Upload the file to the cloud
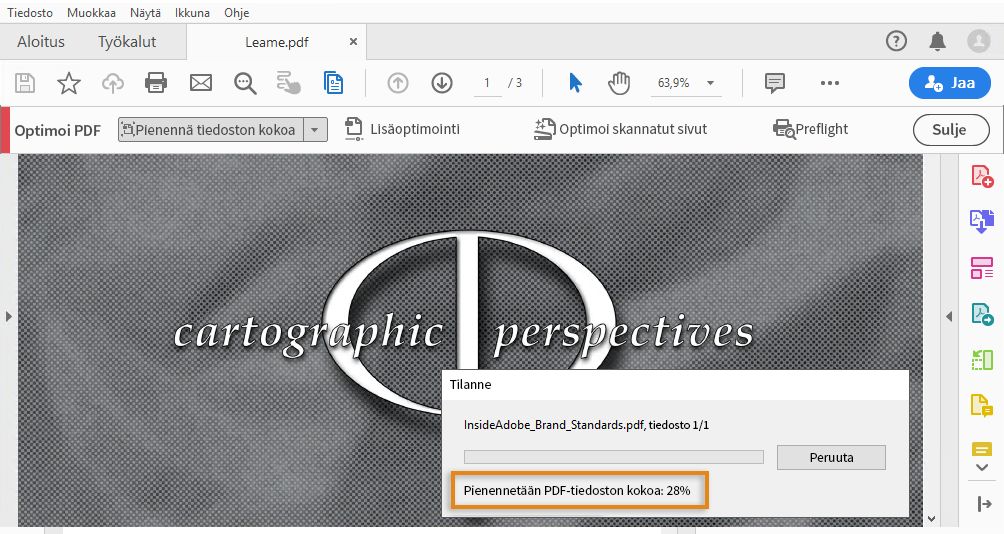Viewport: 1004px width, 534px height. (113, 83)
